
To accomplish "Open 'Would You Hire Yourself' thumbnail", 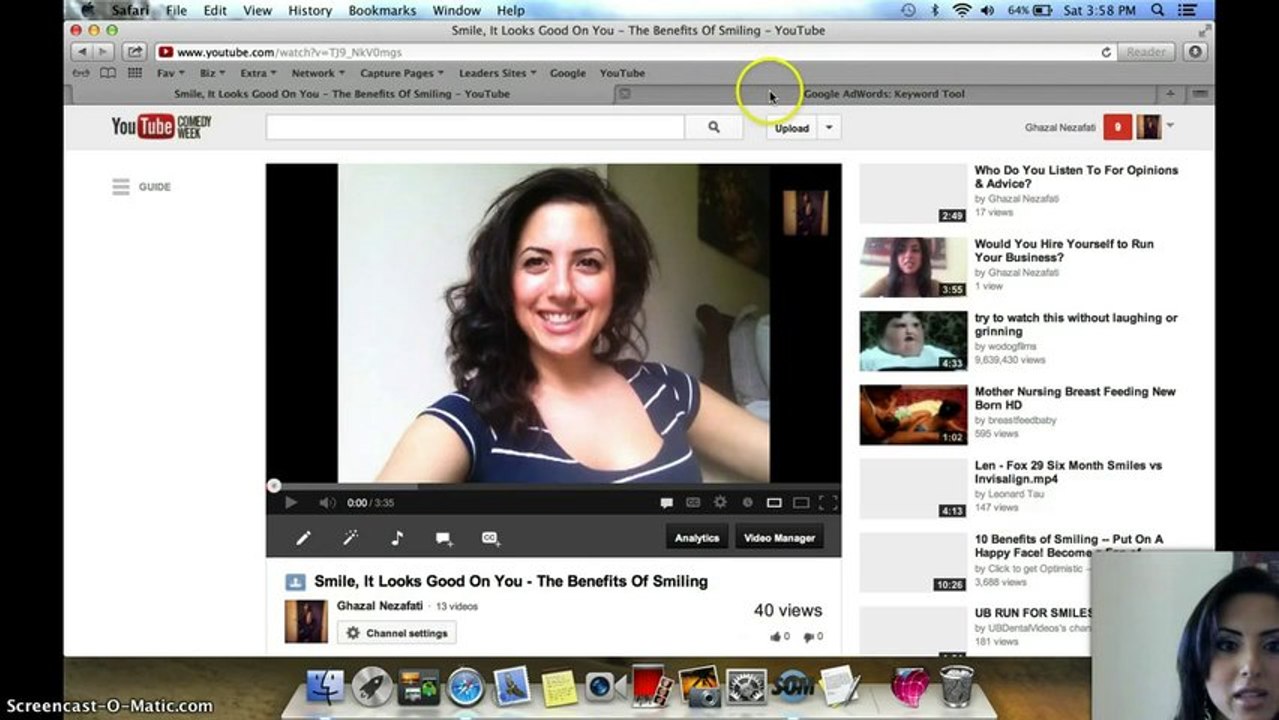I will (x=913, y=267).
